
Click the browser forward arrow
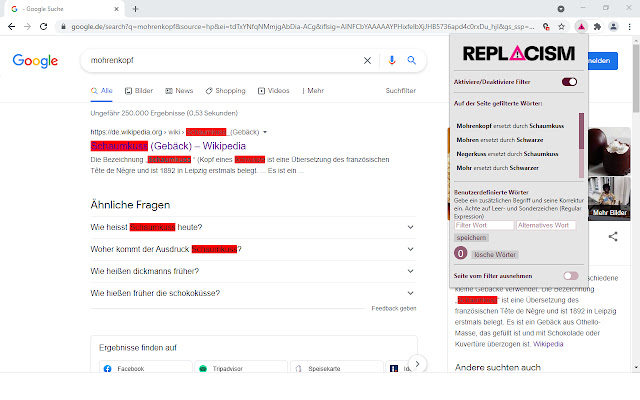(x=27, y=27)
